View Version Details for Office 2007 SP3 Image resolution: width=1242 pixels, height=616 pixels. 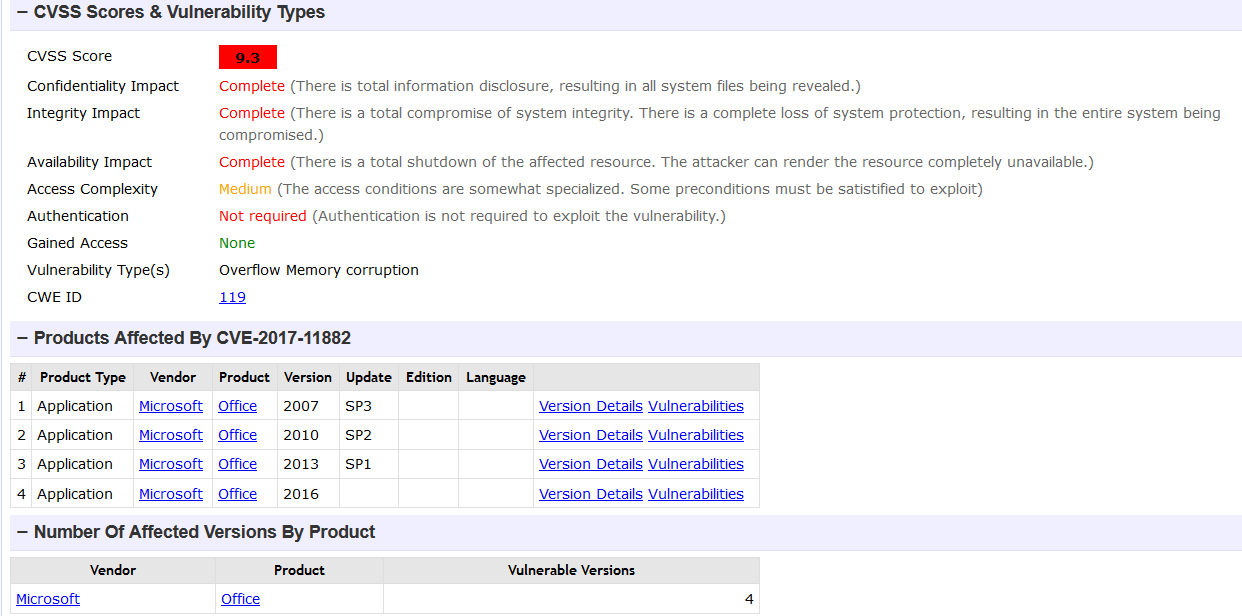coord(591,406)
